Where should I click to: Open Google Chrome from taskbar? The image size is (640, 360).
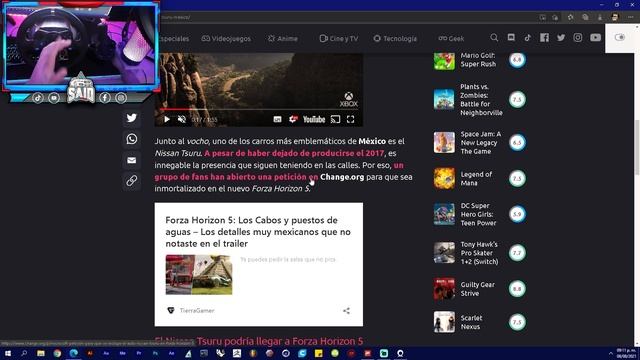pos(57,353)
